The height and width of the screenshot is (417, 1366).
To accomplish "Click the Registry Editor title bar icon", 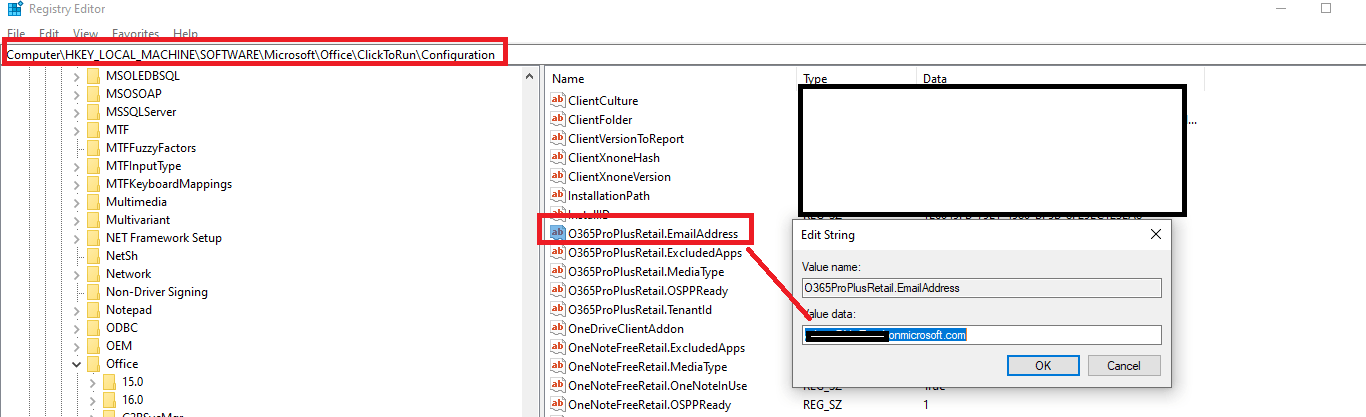I will pos(13,9).
